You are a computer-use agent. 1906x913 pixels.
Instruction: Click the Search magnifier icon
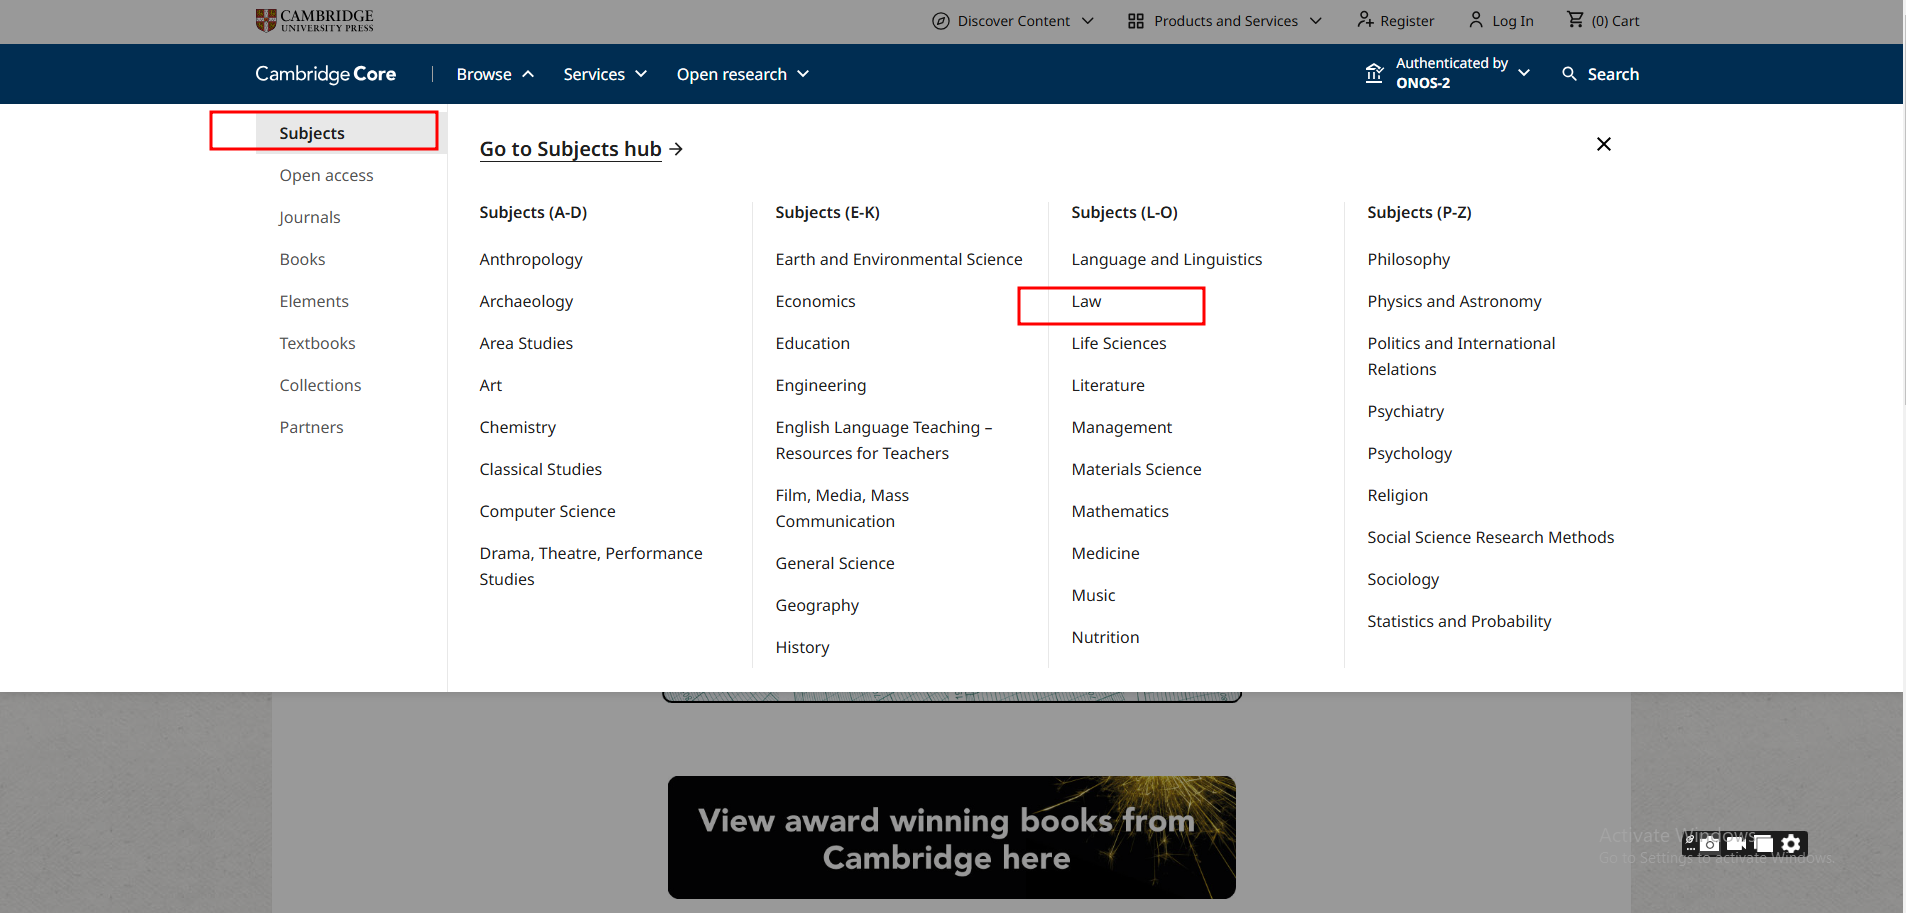1569,74
